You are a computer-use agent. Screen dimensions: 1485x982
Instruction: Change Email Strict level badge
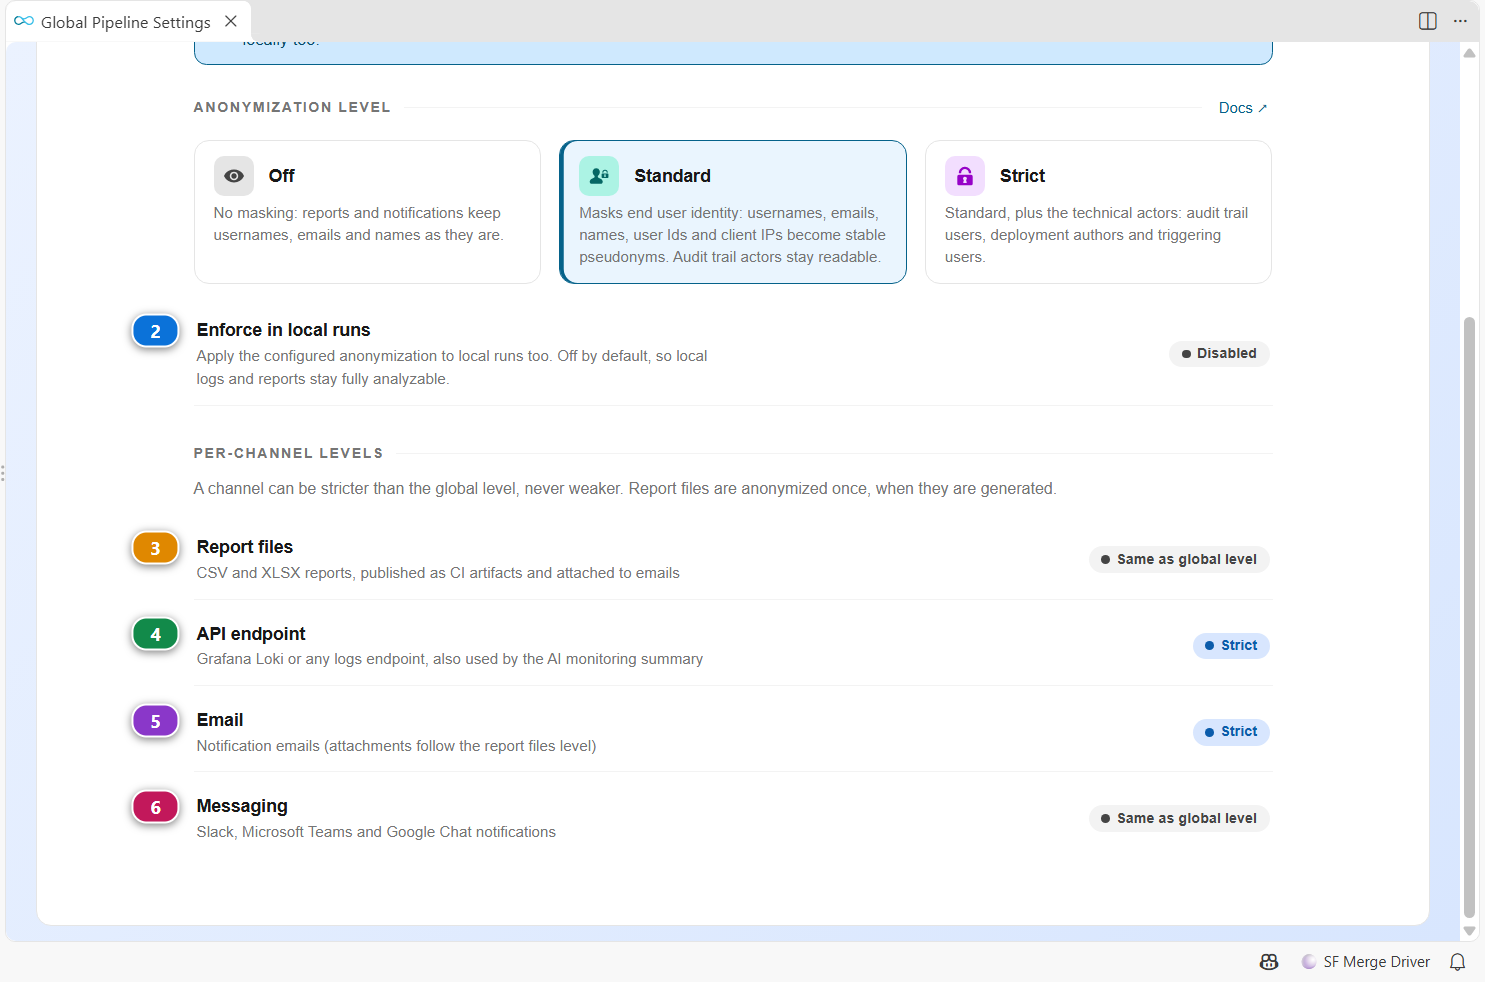(1231, 732)
